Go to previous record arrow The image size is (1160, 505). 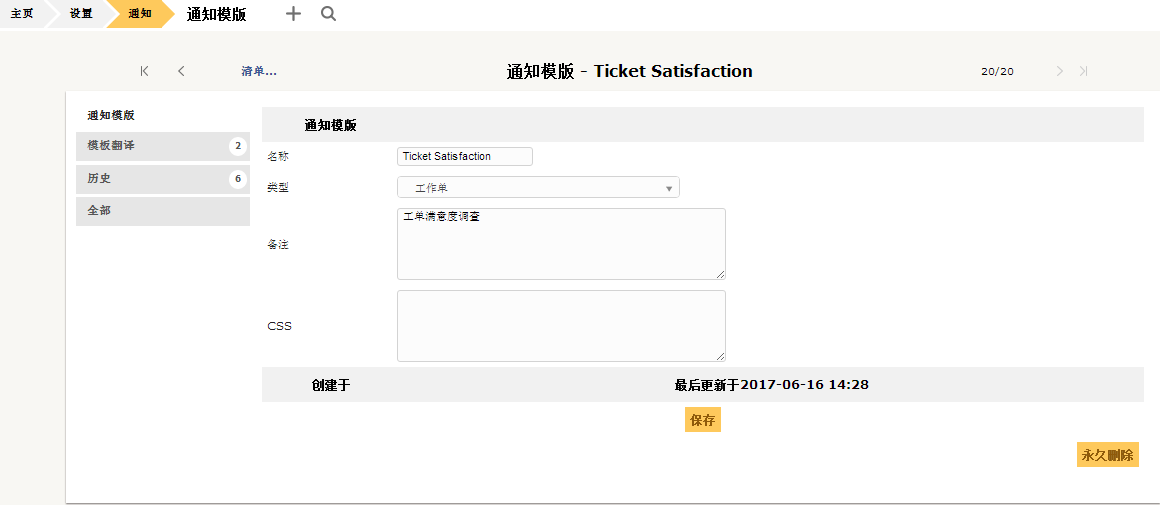[x=181, y=71]
